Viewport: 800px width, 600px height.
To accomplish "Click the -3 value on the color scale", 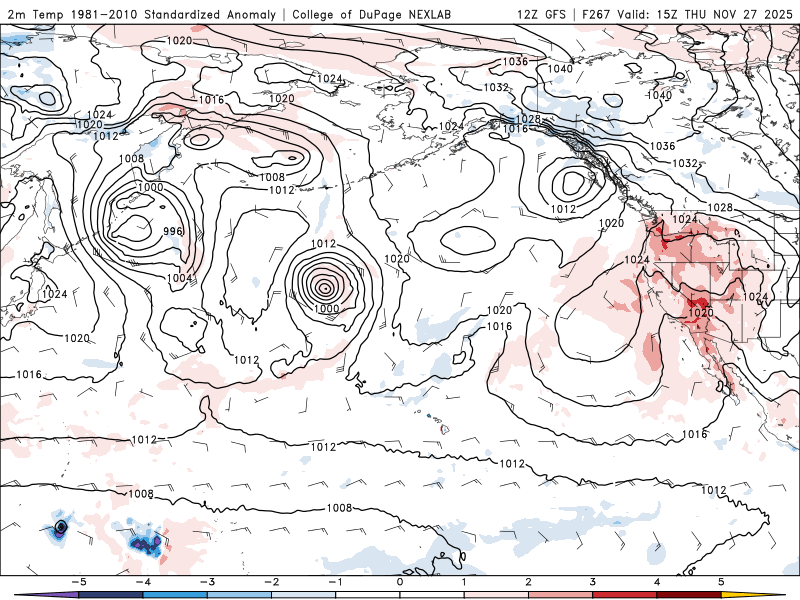I will click(207, 582).
